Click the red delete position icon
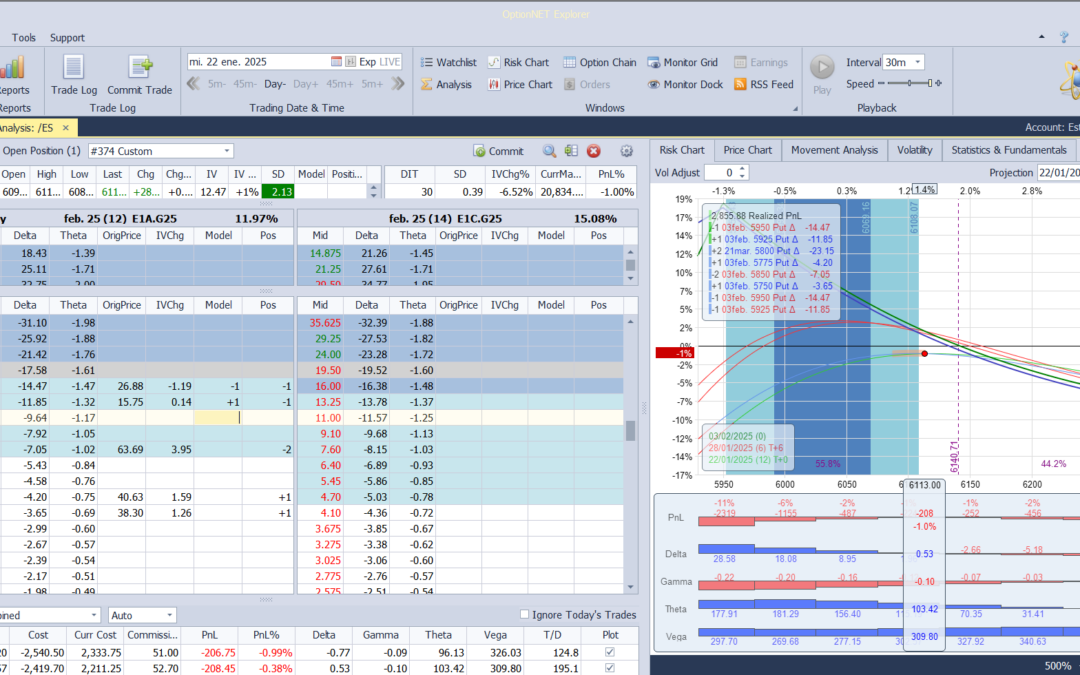 click(594, 151)
